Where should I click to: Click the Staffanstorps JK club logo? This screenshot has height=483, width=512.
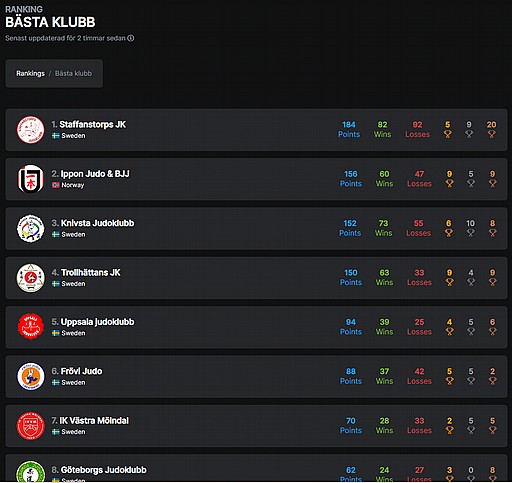tap(31, 130)
